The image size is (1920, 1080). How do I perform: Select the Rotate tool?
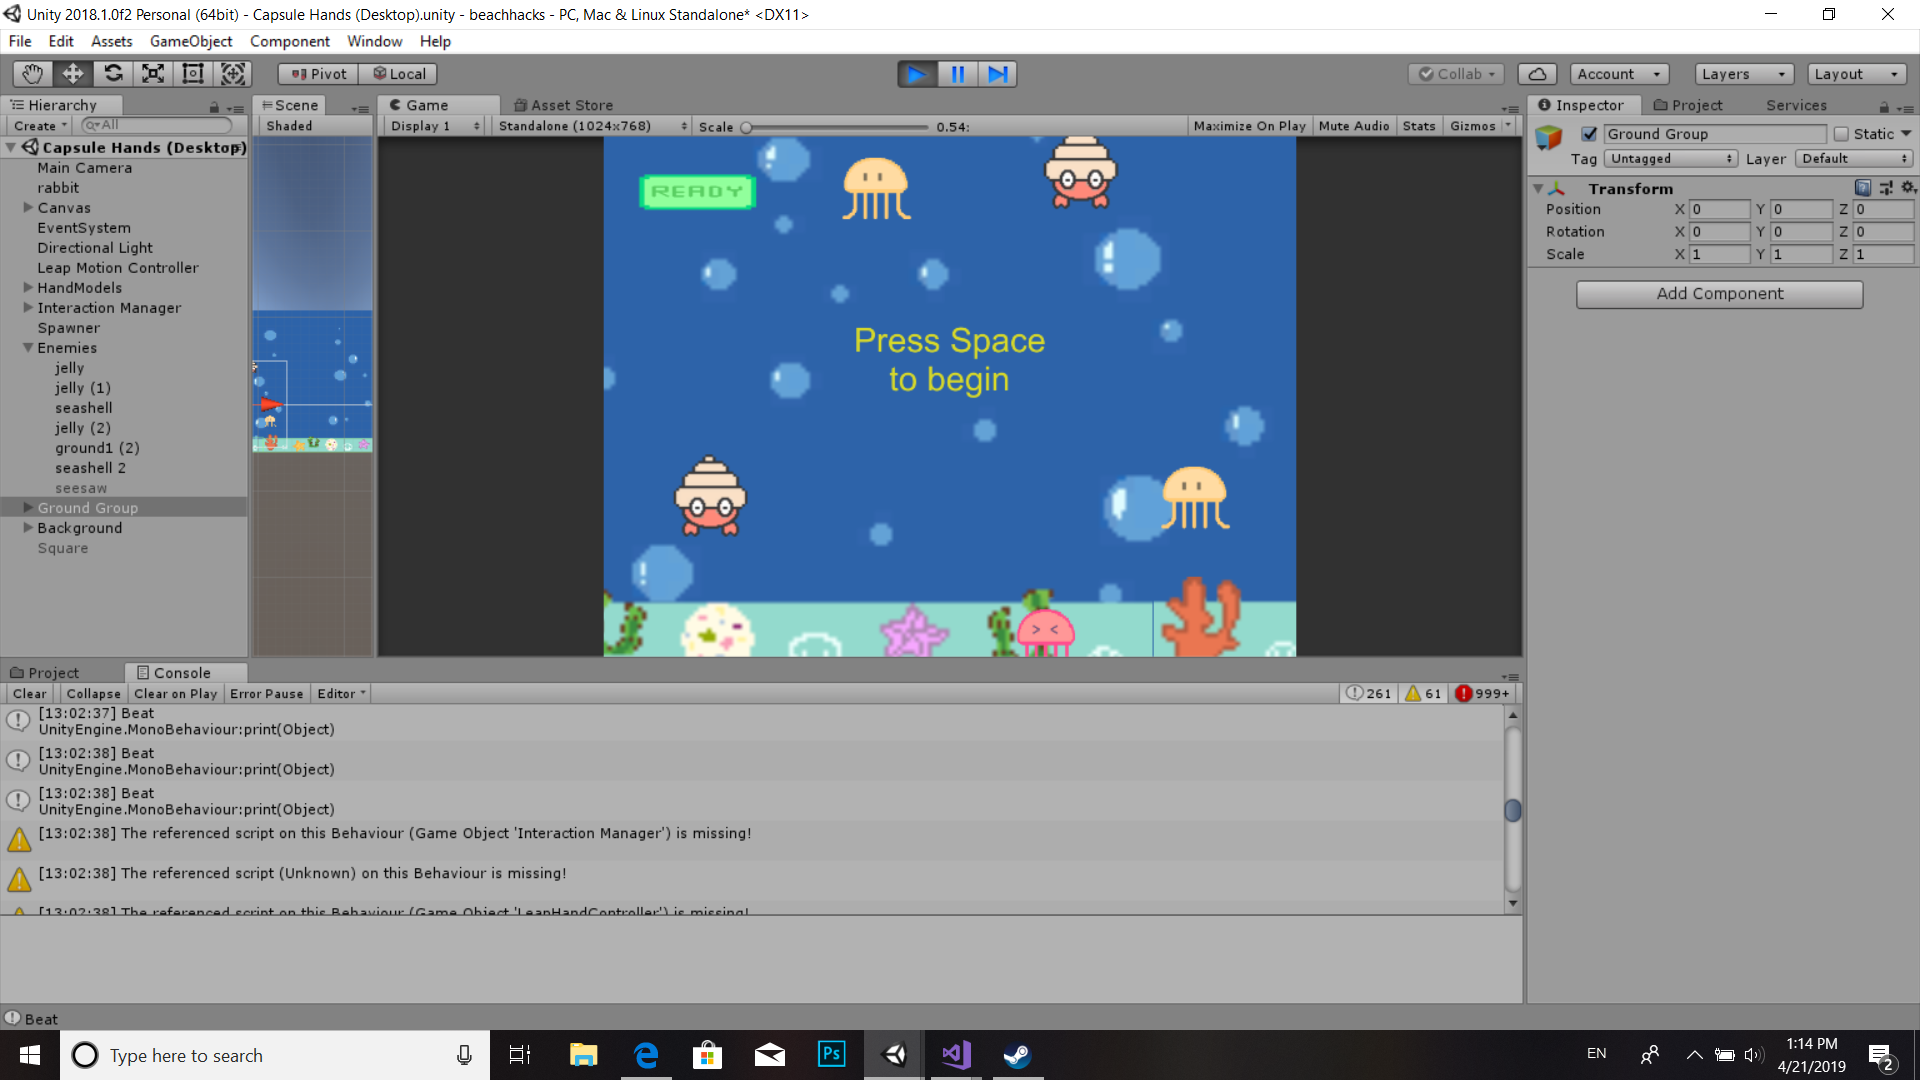[113, 74]
